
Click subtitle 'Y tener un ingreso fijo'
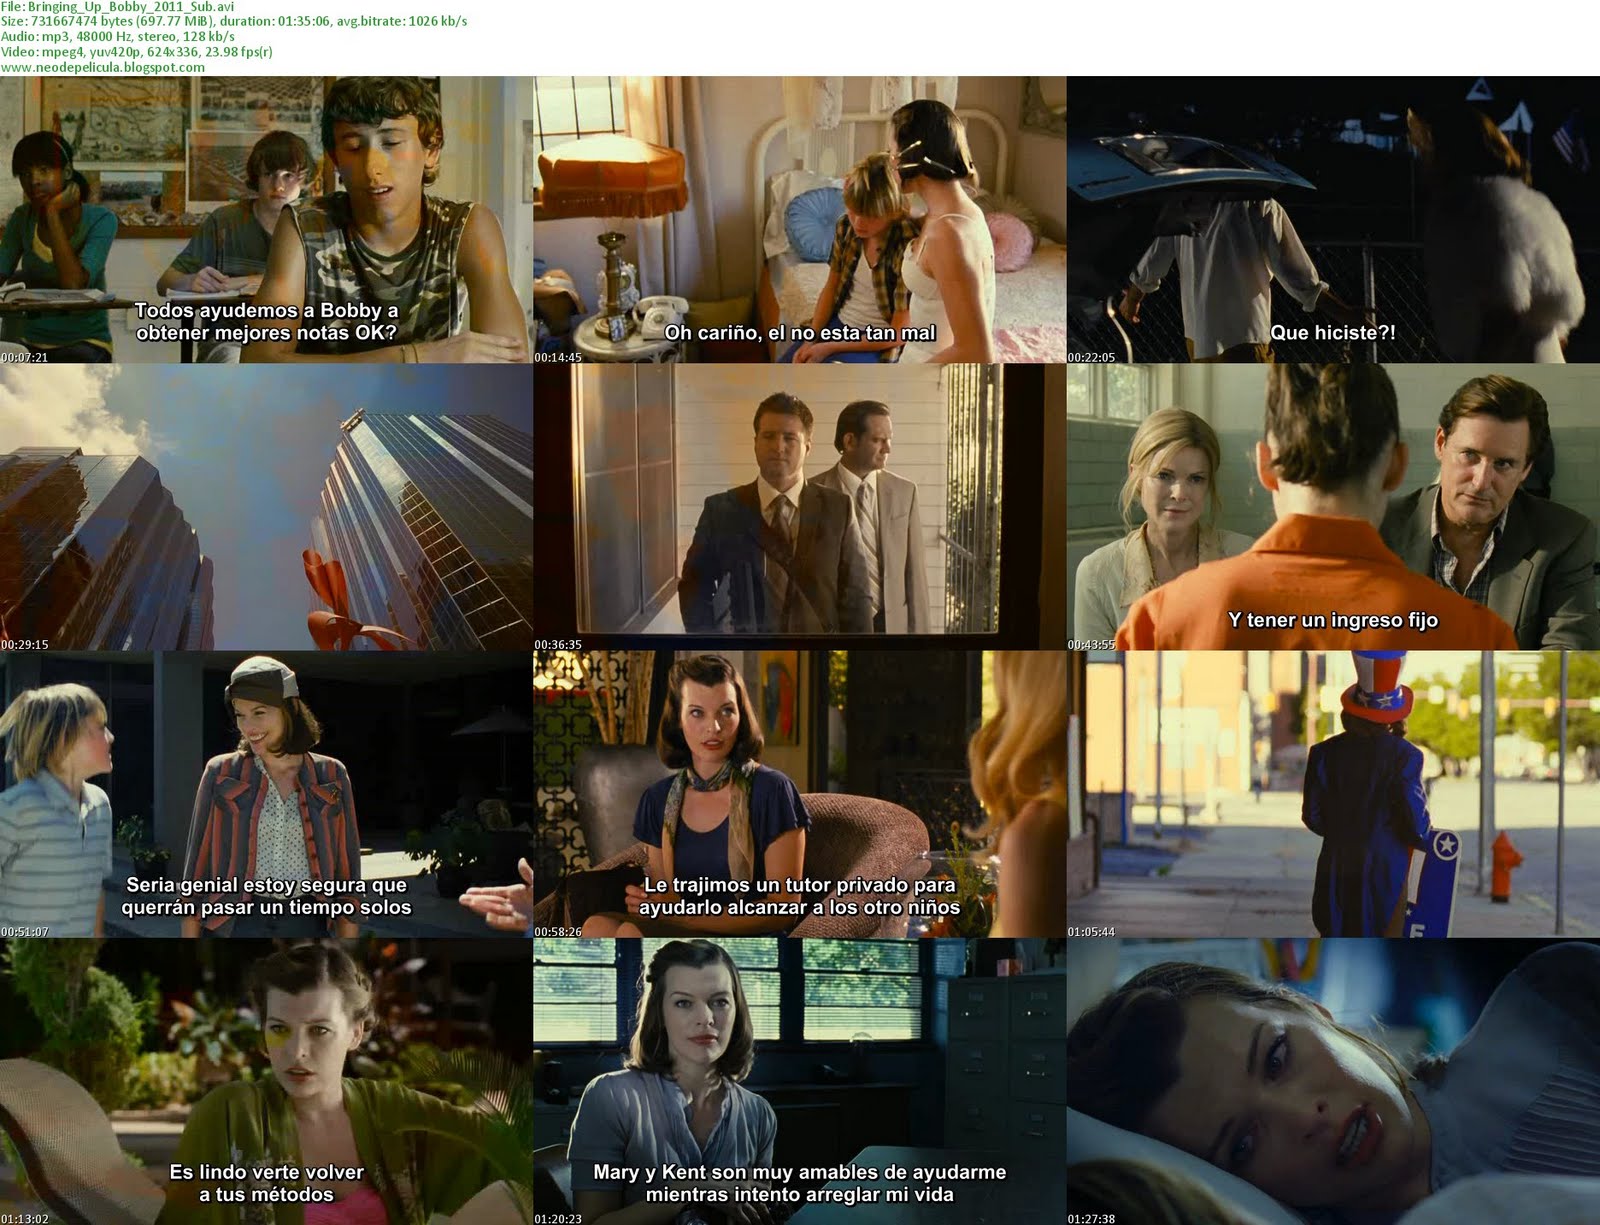[x=1333, y=620]
